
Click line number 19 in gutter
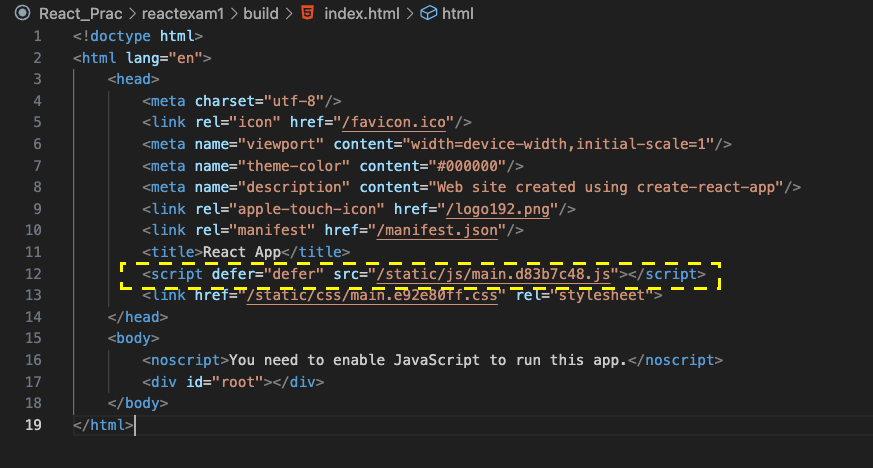(x=33, y=425)
